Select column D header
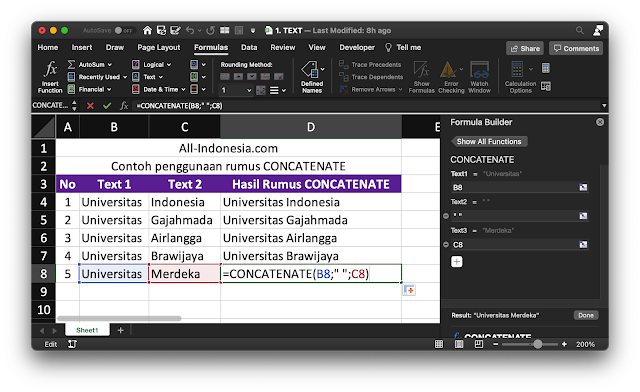This screenshot has height=392, width=640. point(311,127)
